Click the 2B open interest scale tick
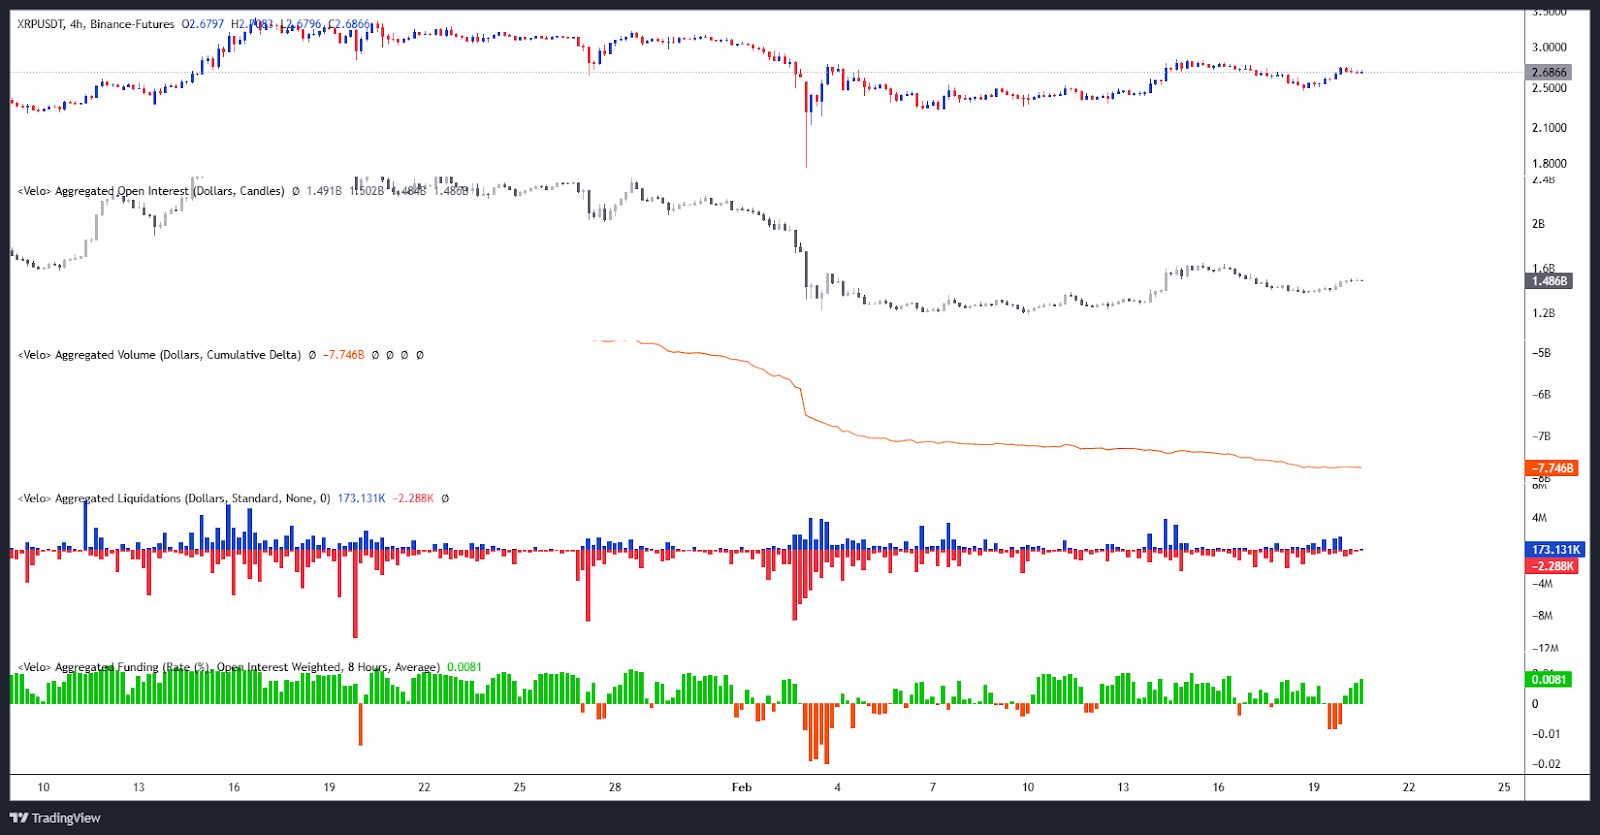This screenshot has width=1600, height=835. [x=1538, y=224]
